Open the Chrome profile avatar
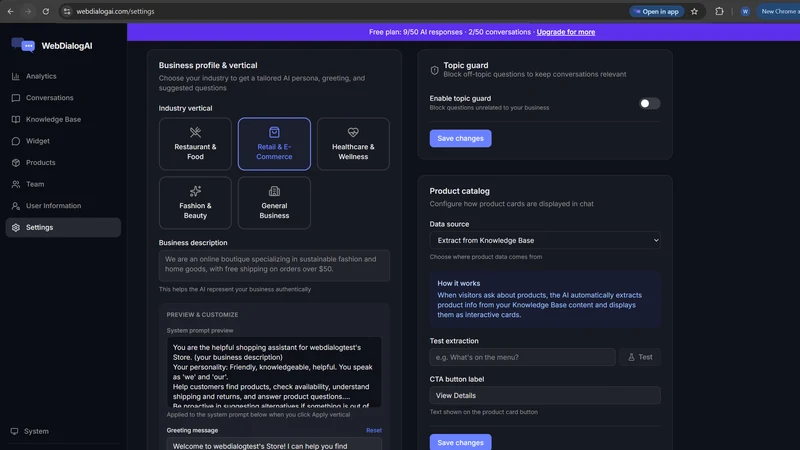800x450 pixels. click(745, 11)
